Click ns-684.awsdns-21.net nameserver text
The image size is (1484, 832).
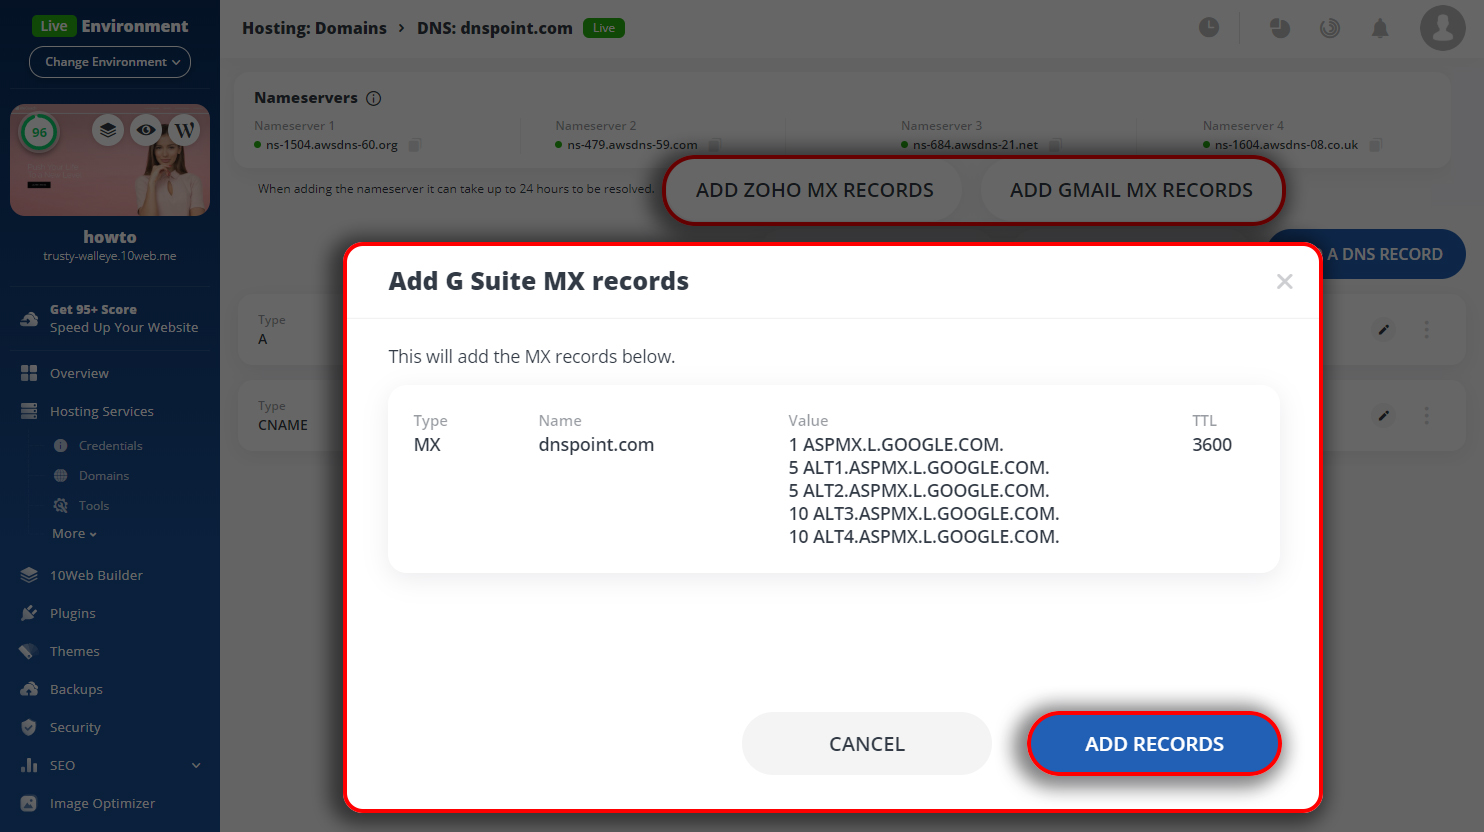[x=975, y=145]
